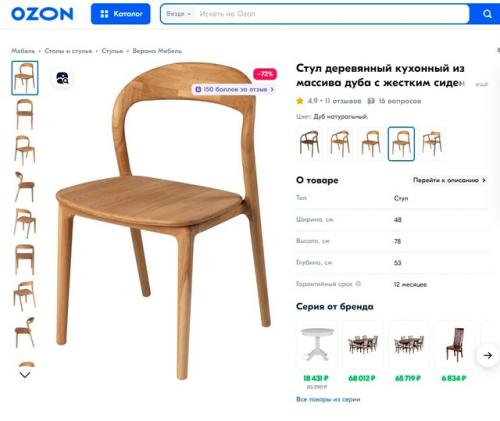
Task: Open the white round table product for 18 431 ₽
Action: point(316,344)
